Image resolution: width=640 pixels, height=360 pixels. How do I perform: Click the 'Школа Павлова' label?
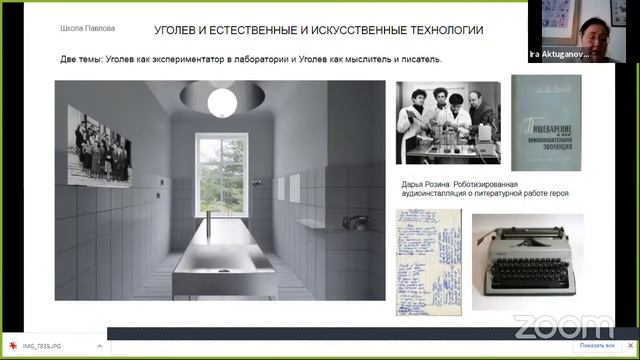87,28
